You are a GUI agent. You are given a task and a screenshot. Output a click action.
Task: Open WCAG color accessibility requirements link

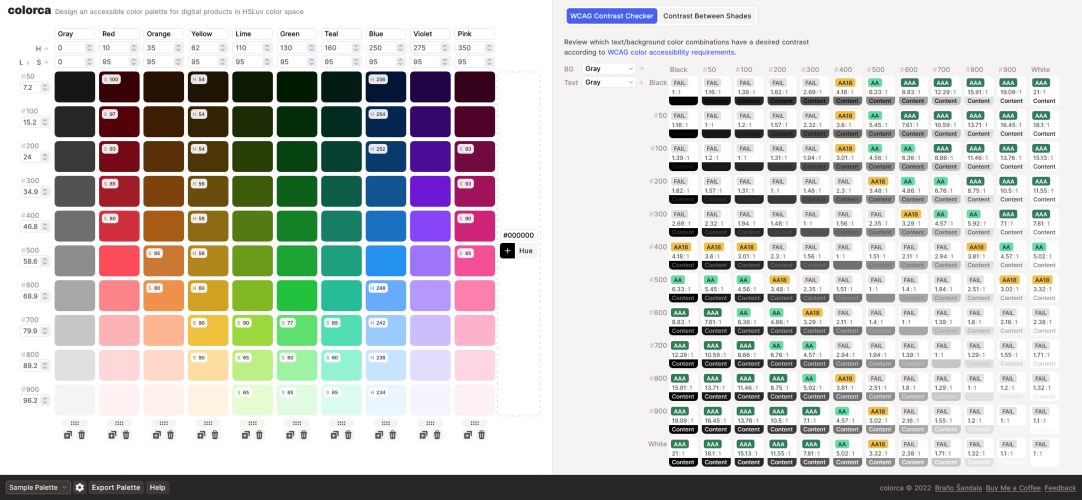pyautogui.click(x=671, y=52)
